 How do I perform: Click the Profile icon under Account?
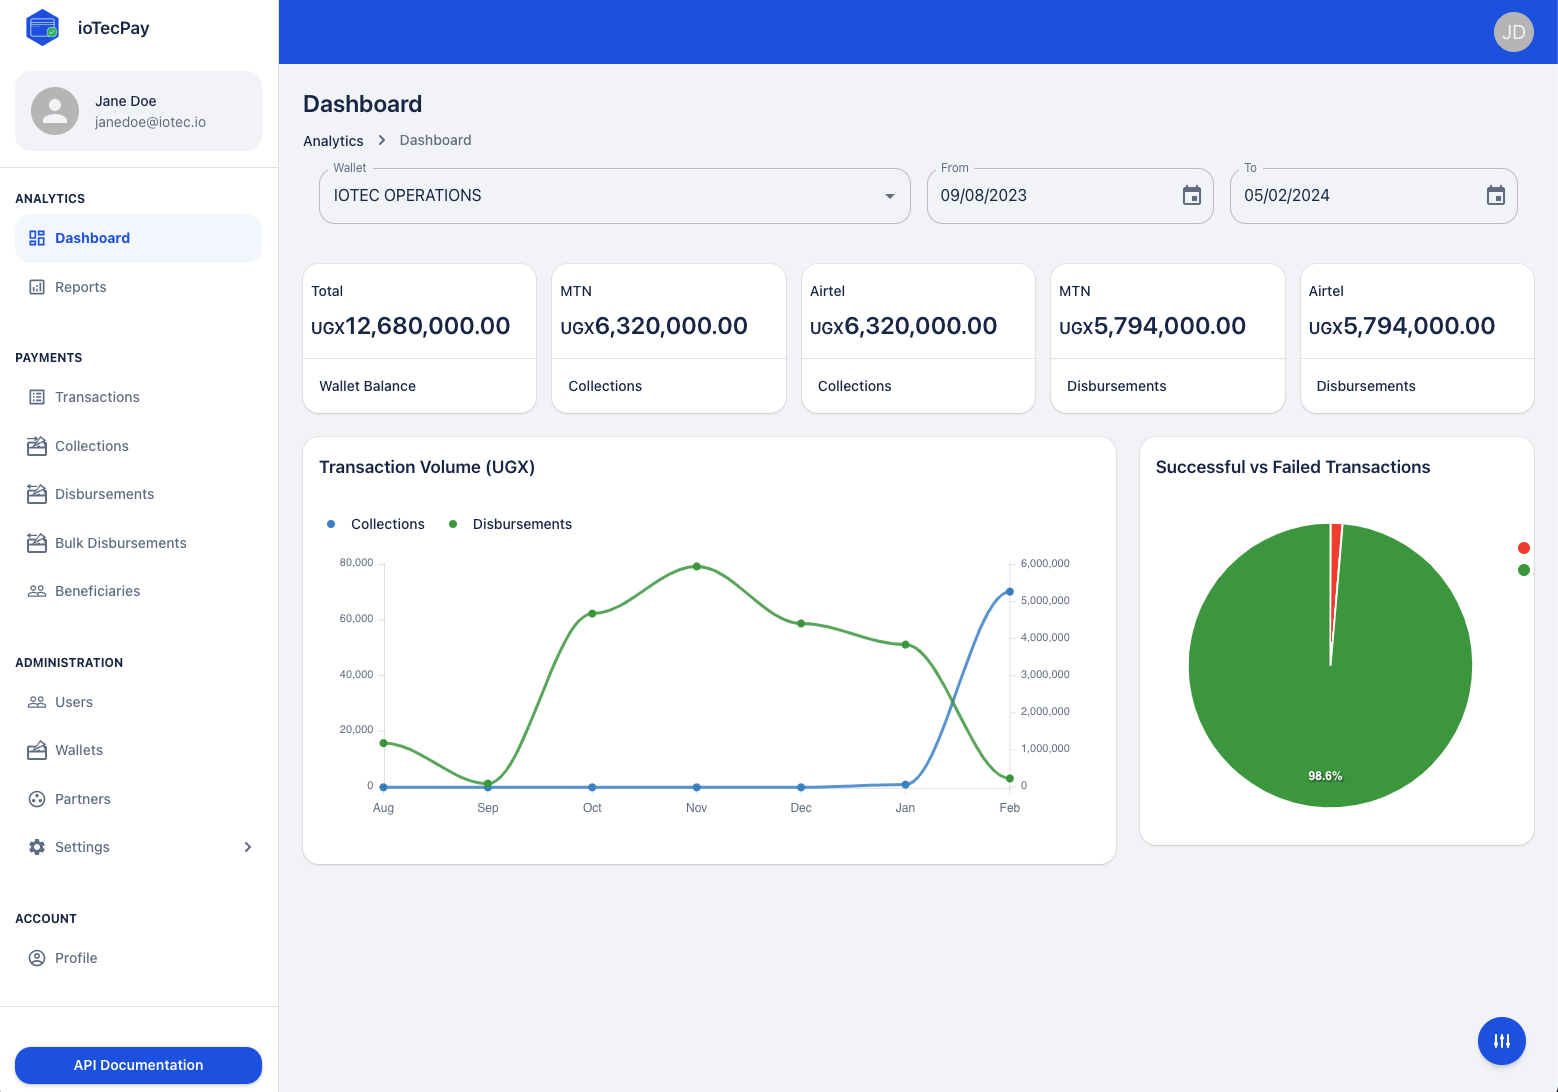click(37, 958)
